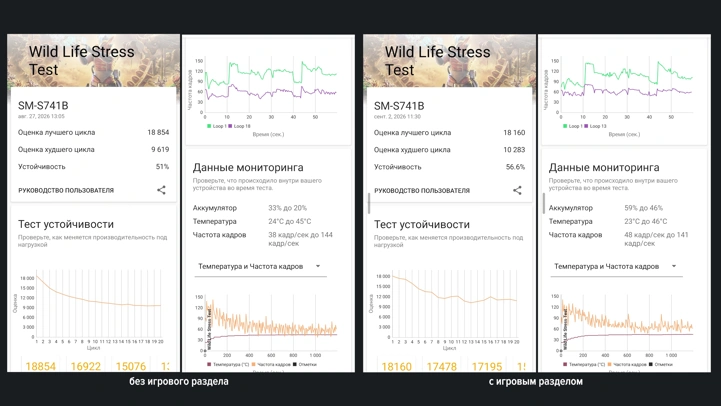Screen dimensions: 721x406
Task: Click the caption без игрового раздела
Action: coord(179,382)
